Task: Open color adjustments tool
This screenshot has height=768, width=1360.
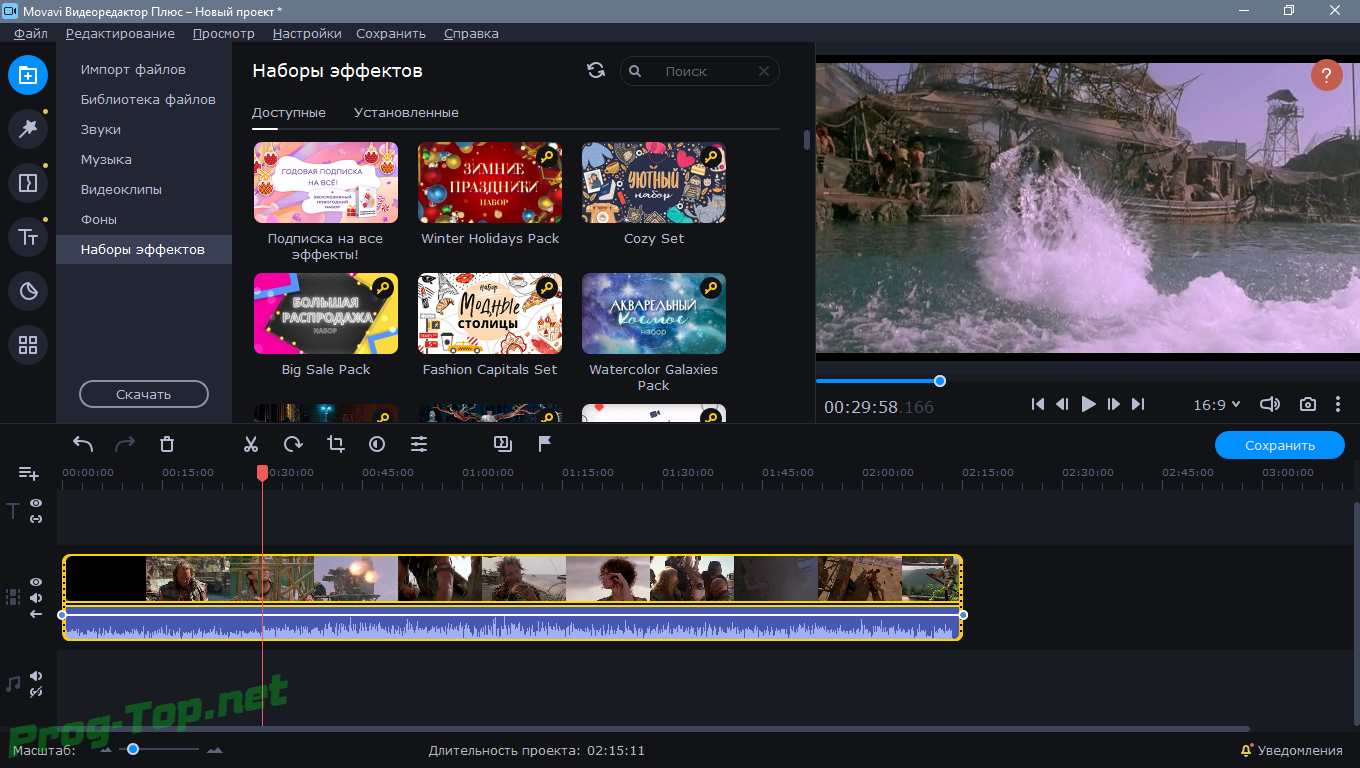Action: point(377,444)
